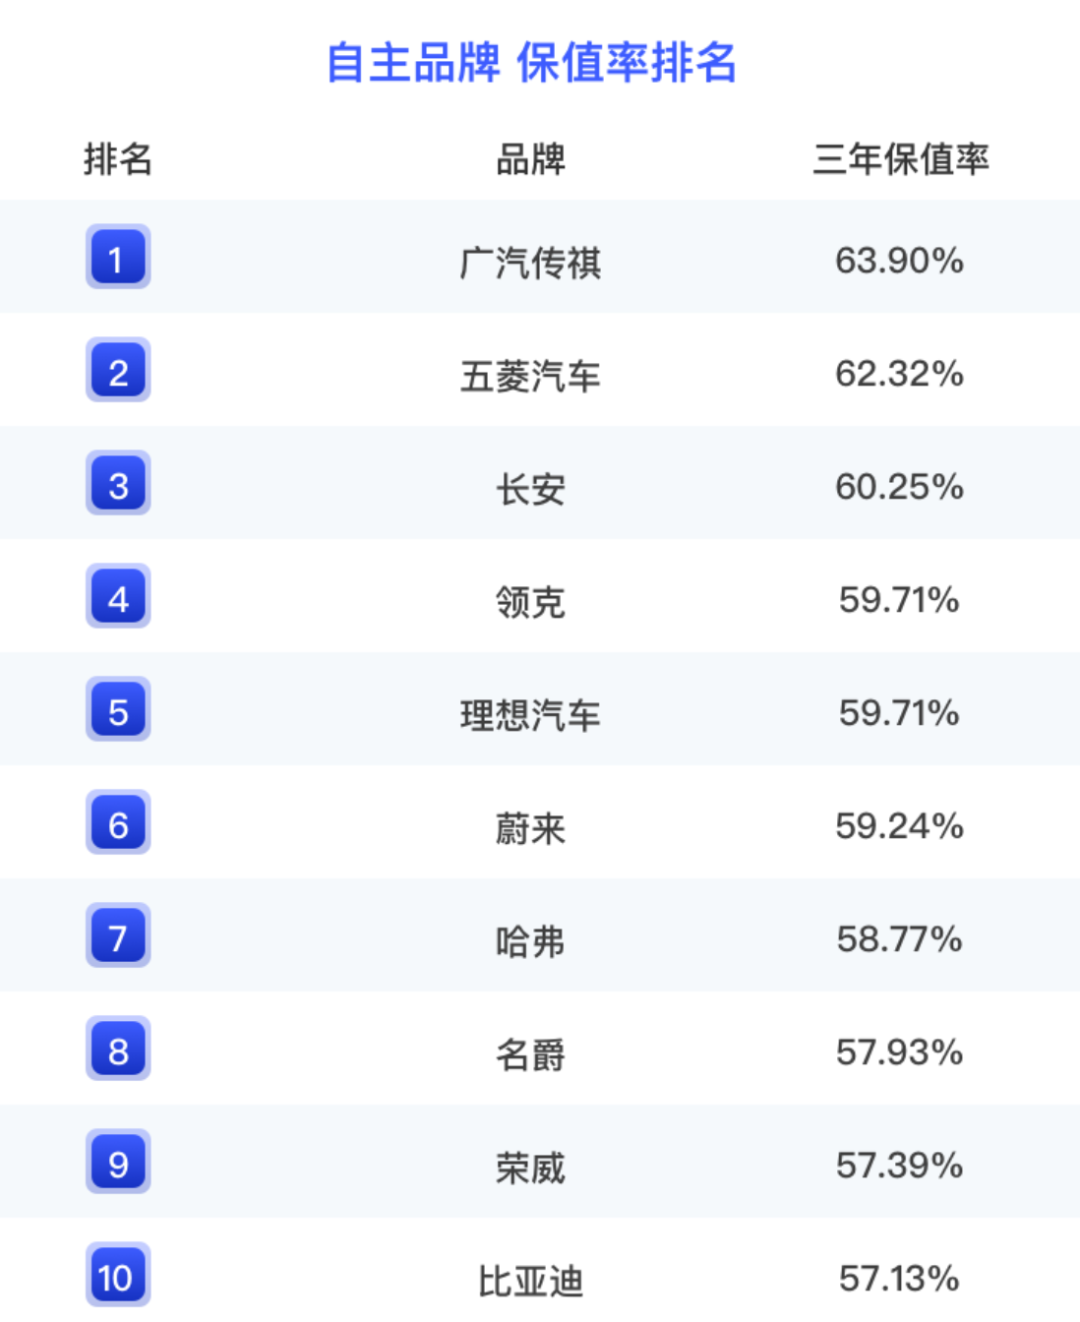Click the rank 1 badge icon

coord(118,257)
